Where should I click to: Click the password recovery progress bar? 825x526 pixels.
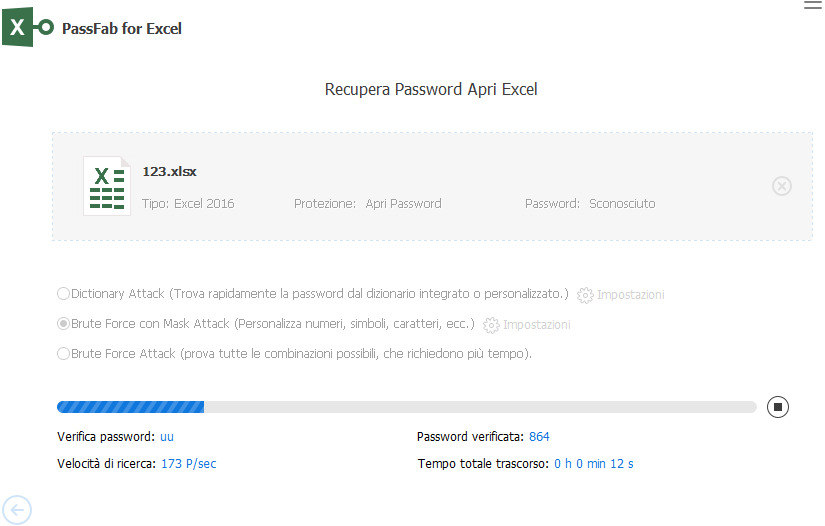point(406,407)
